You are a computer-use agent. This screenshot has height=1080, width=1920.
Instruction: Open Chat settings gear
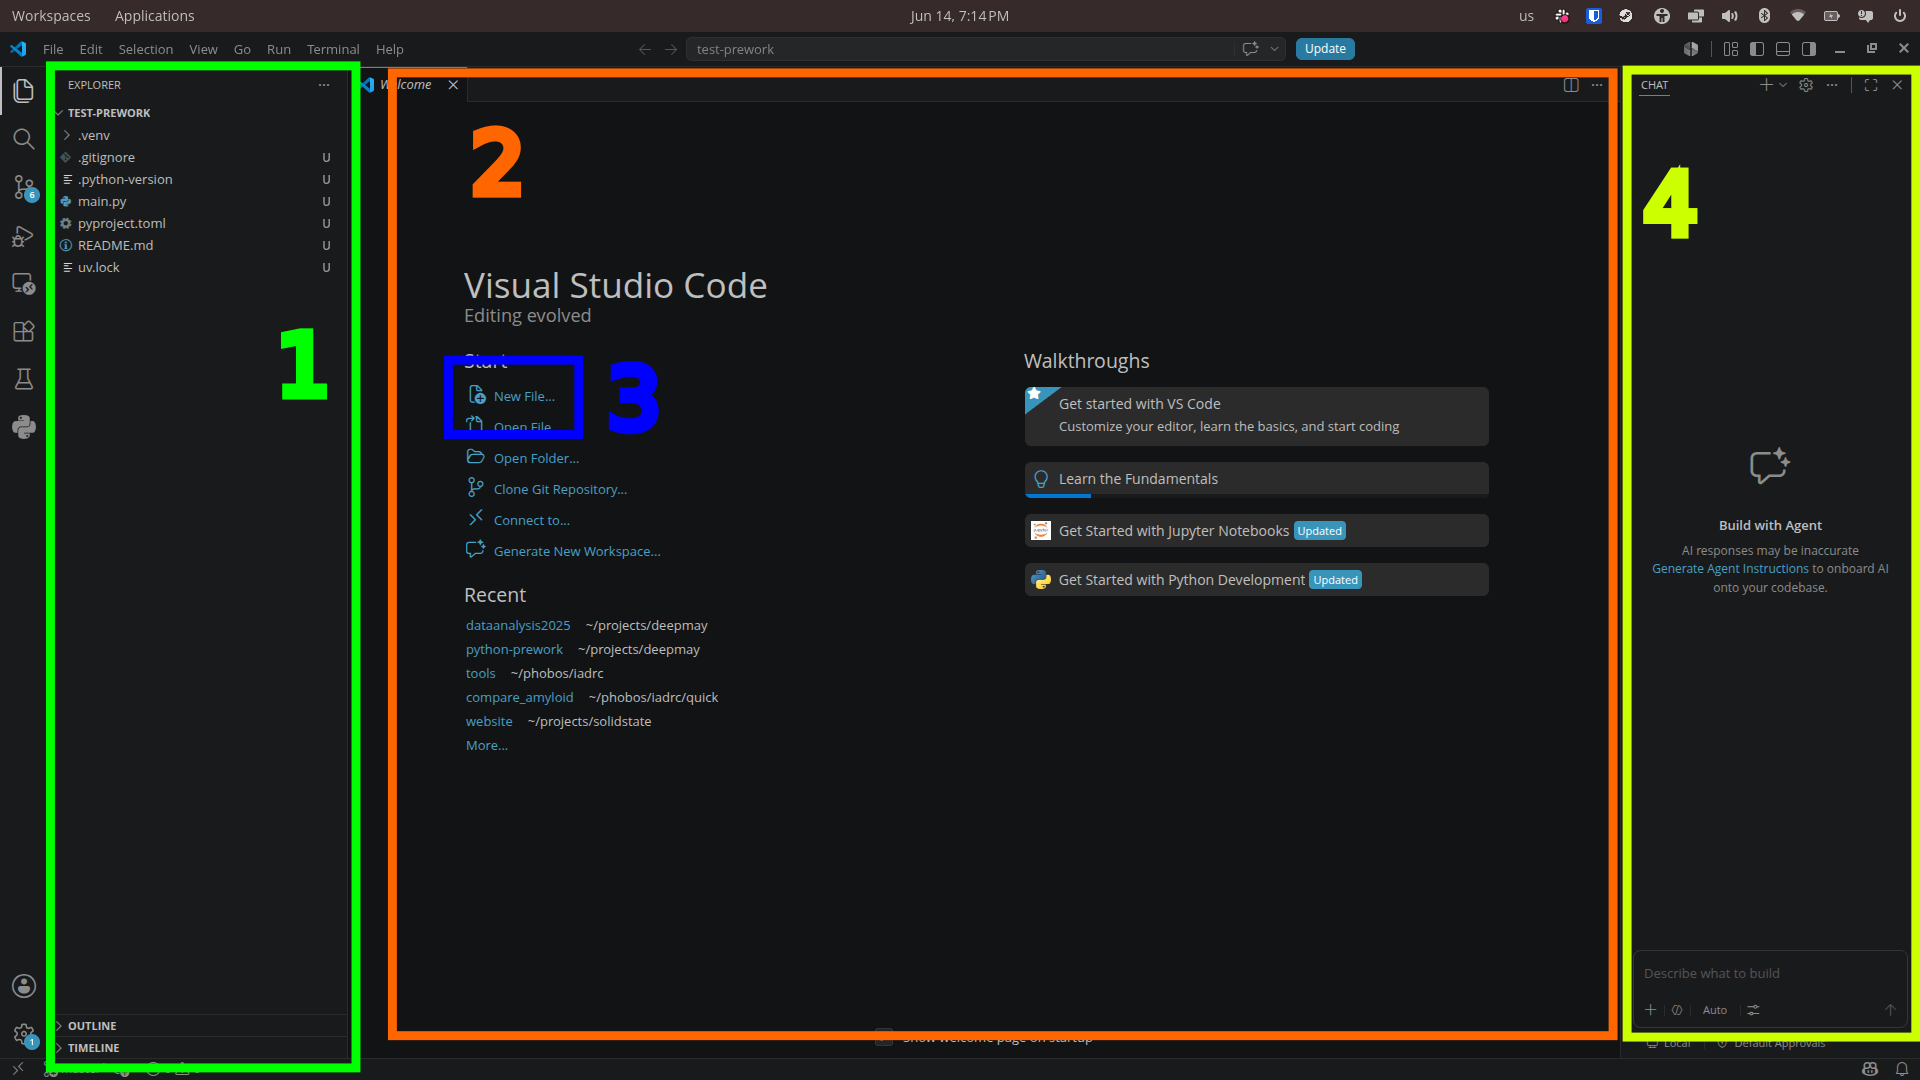1806,85
